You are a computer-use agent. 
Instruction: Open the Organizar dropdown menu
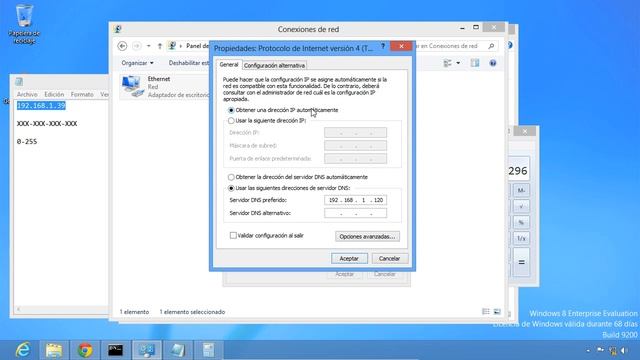(137, 63)
